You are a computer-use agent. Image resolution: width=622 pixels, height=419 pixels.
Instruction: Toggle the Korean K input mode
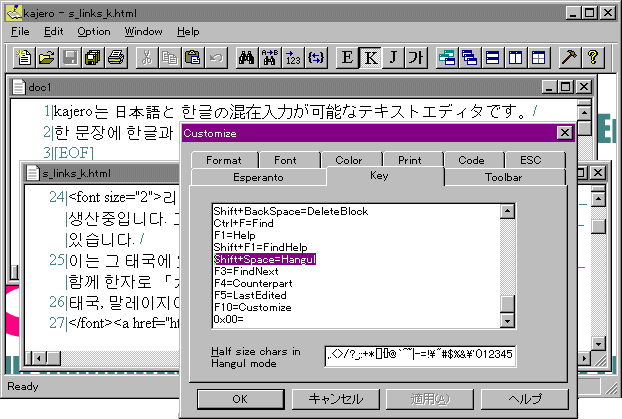(370, 58)
